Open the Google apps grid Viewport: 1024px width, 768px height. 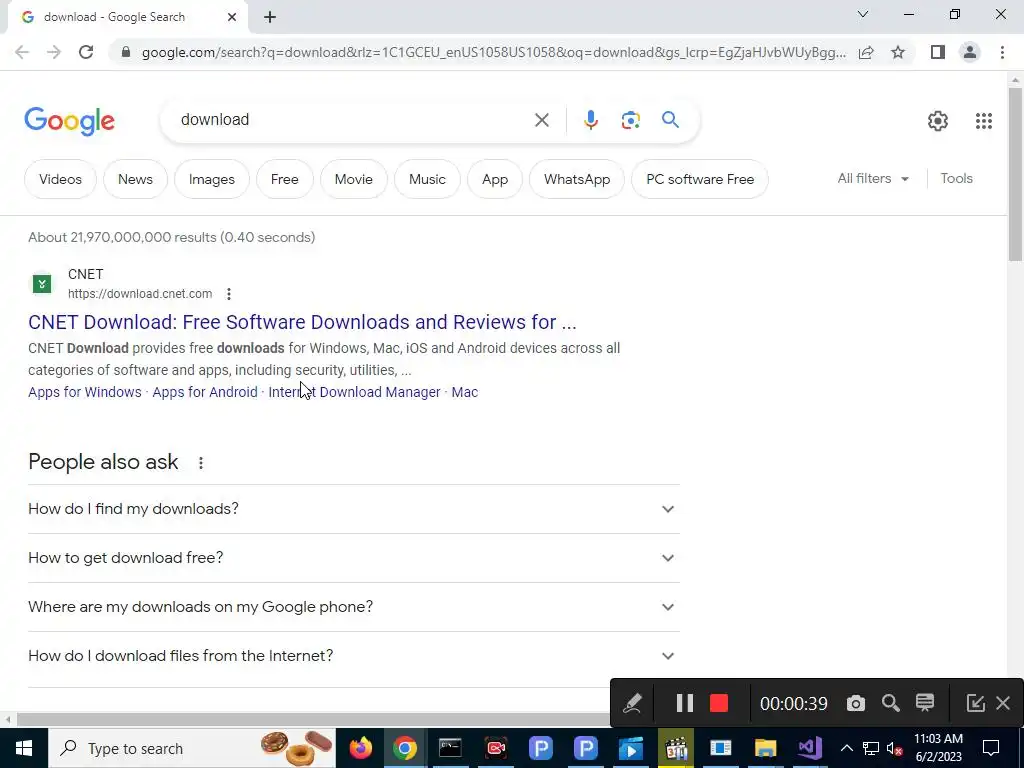(984, 121)
